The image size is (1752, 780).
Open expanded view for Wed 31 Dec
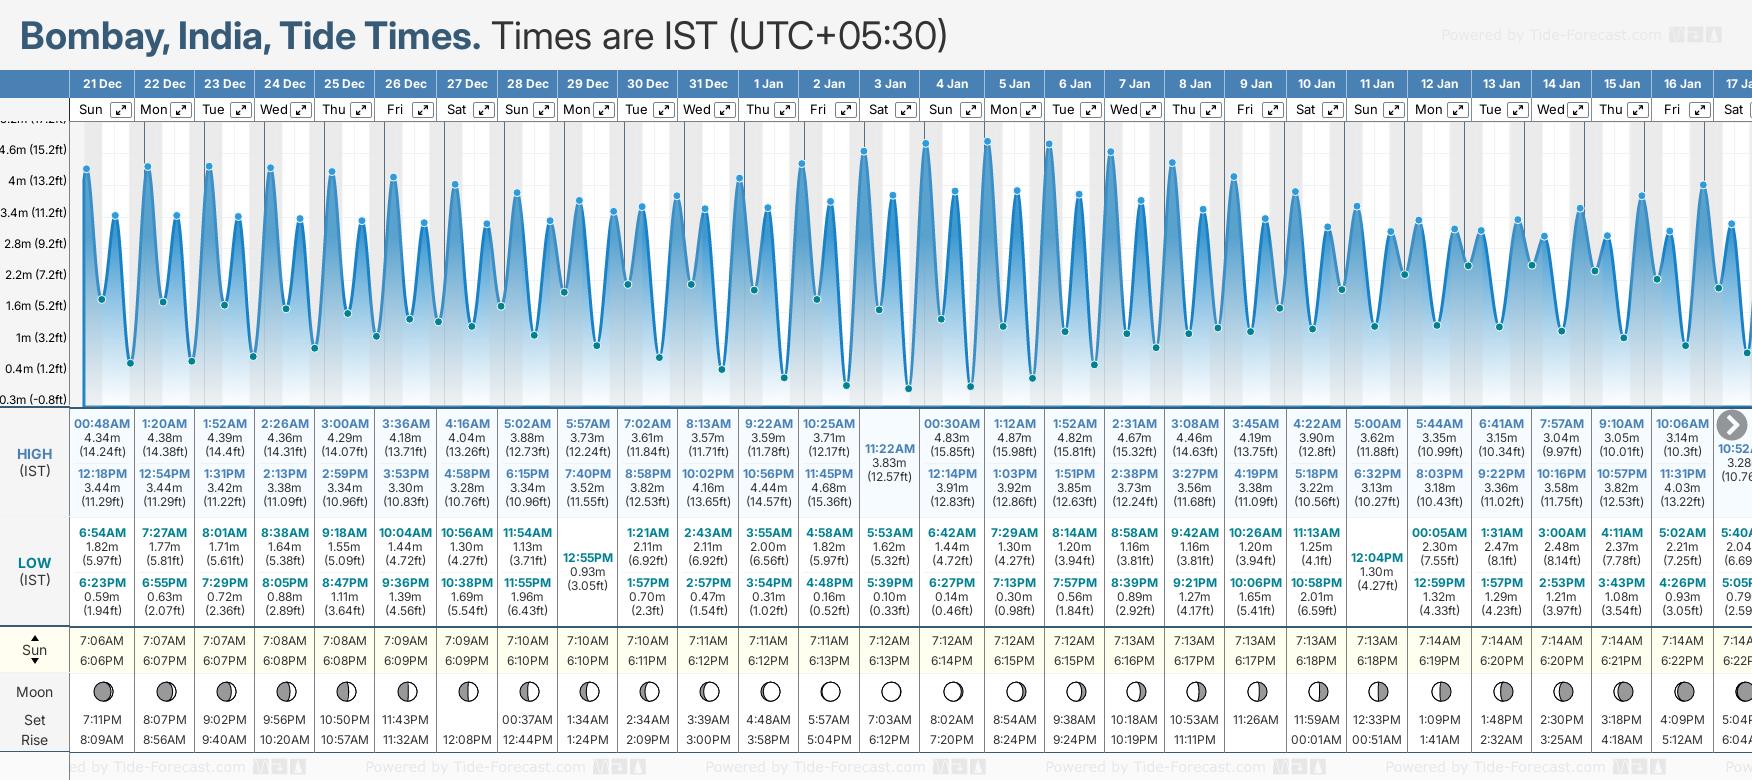(x=725, y=110)
